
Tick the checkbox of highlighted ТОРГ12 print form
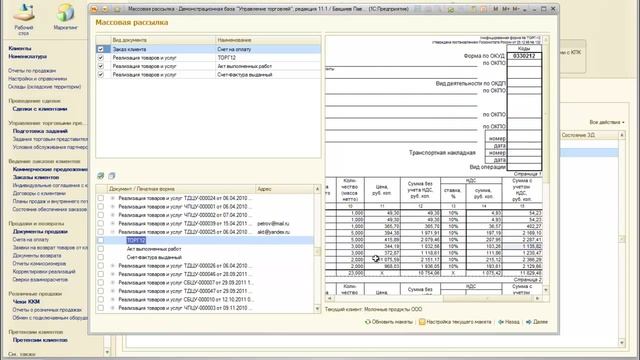pyautogui.click(x=100, y=240)
